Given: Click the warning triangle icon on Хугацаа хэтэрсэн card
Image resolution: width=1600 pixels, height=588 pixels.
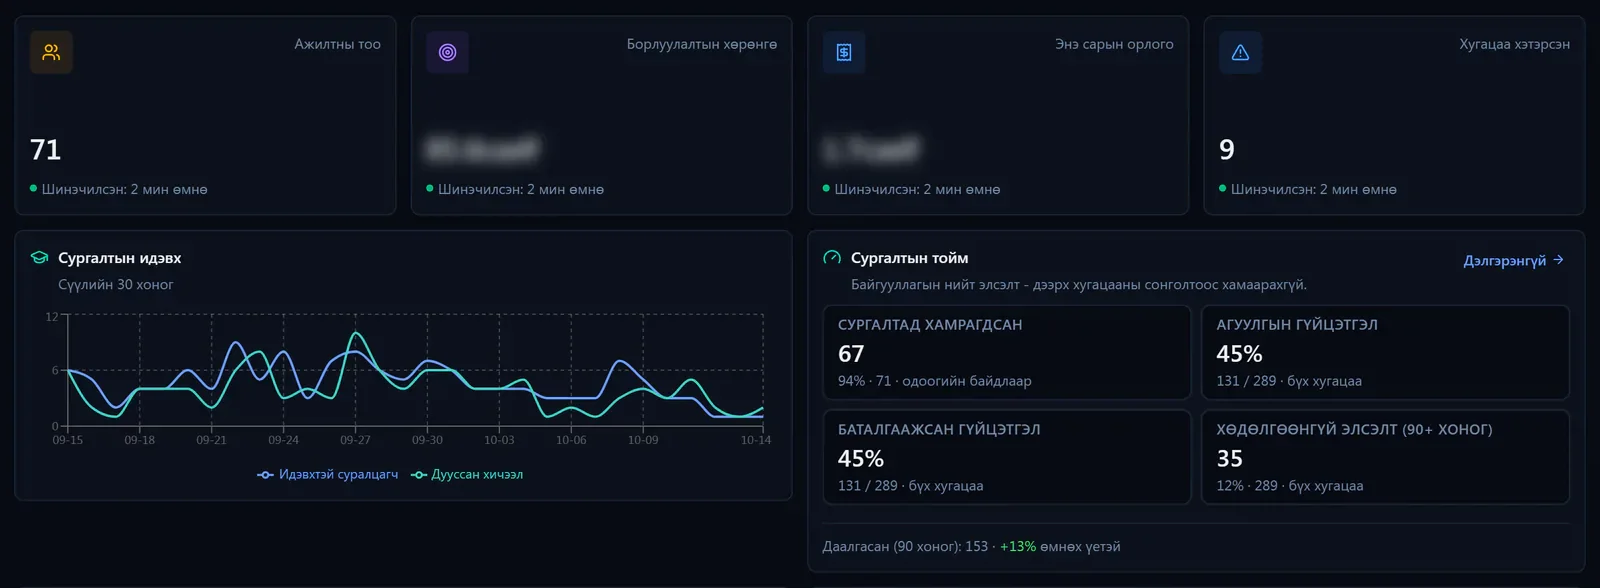Looking at the screenshot, I should coord(1240,52).
